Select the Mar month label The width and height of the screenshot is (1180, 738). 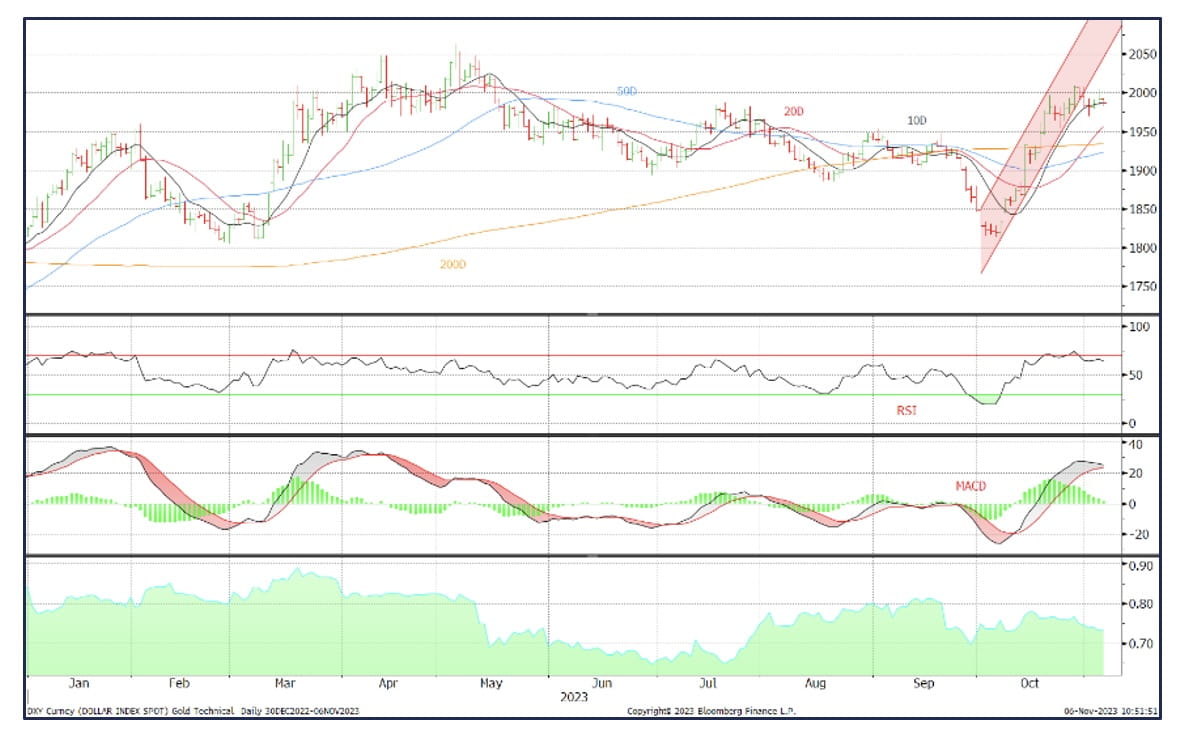[284, 683]
